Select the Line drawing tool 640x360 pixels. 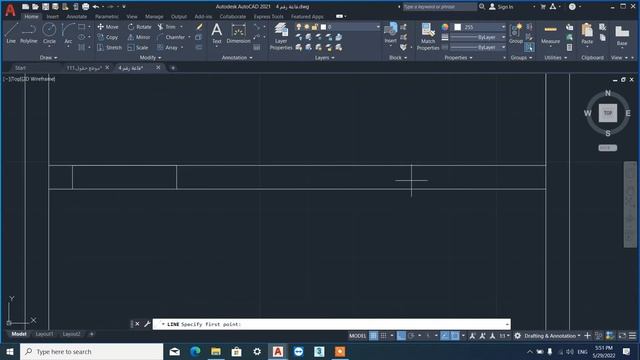11,33
